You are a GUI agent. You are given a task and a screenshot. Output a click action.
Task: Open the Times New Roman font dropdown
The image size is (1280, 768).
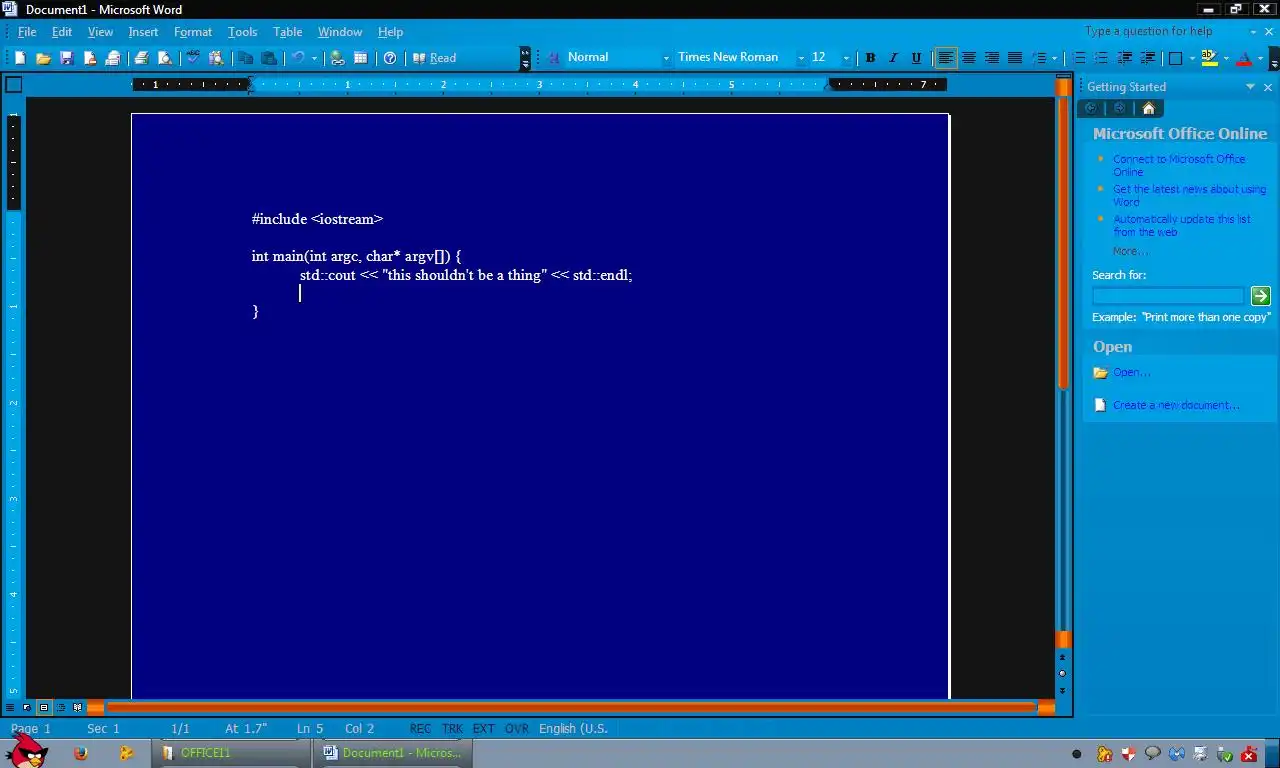click(x=800, y=58)
